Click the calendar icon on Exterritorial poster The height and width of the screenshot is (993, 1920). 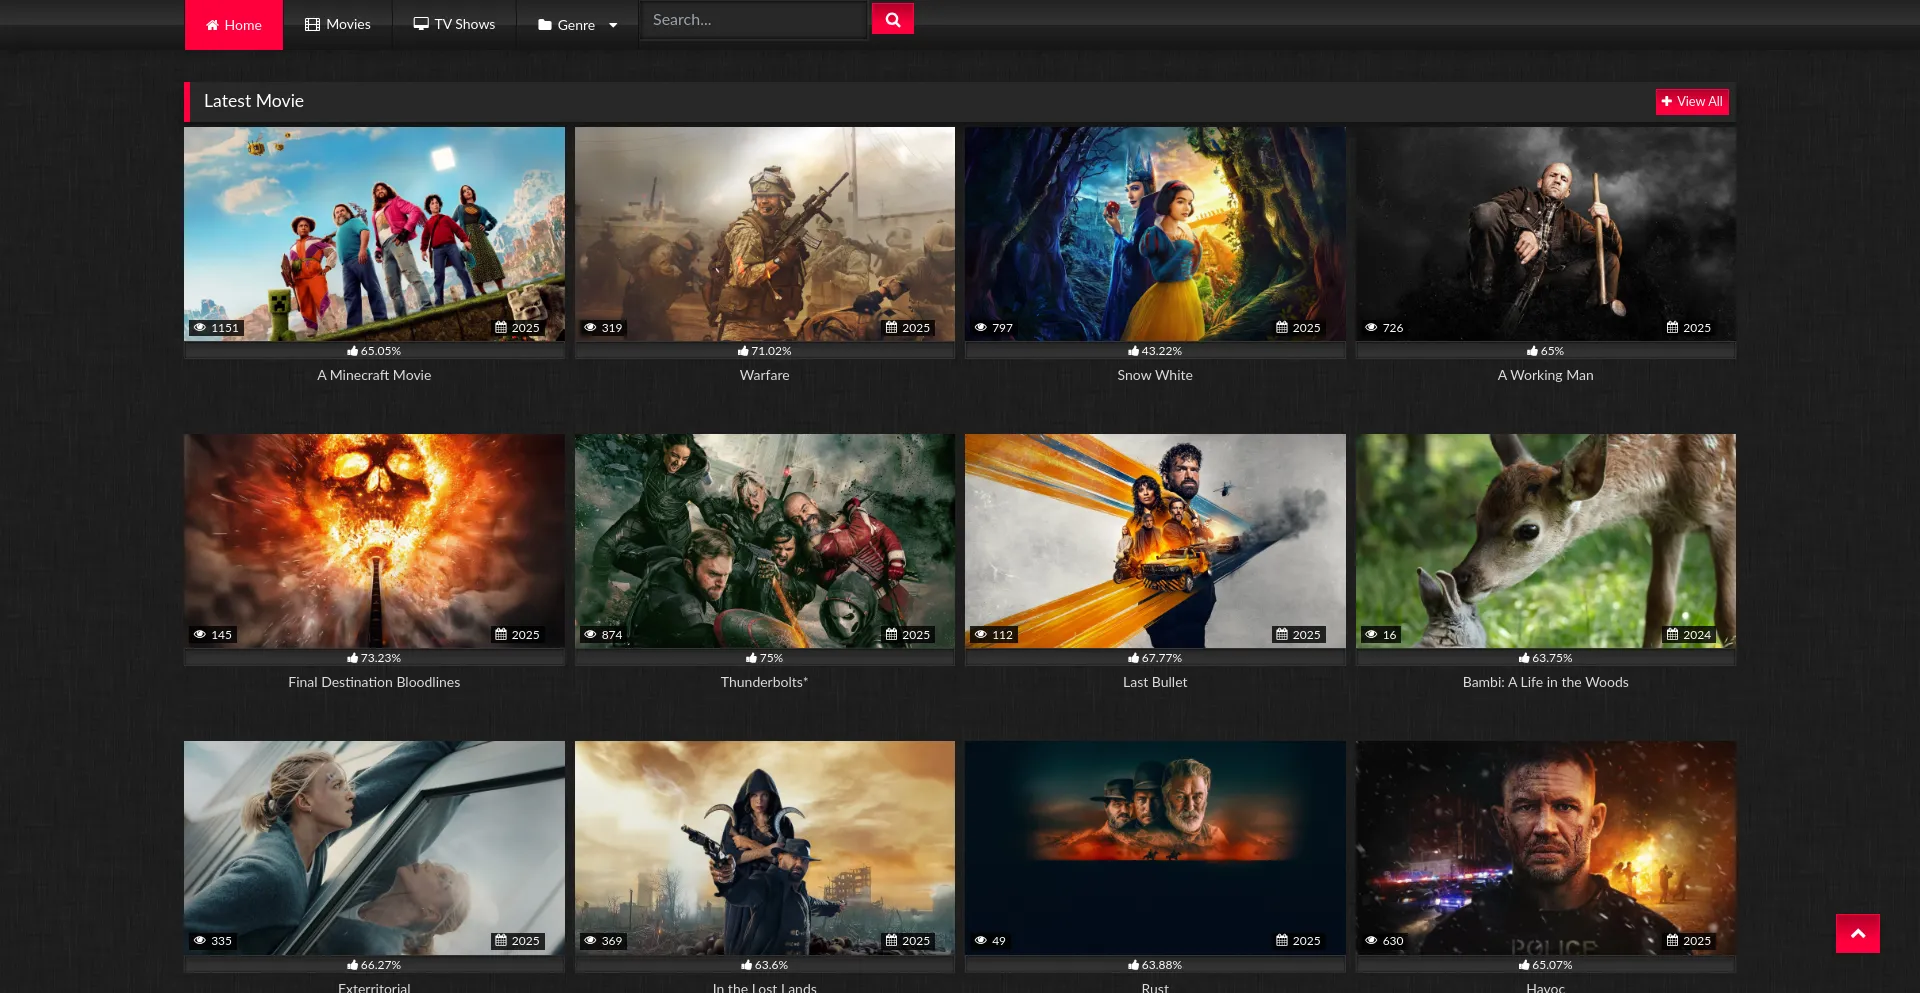501,941
